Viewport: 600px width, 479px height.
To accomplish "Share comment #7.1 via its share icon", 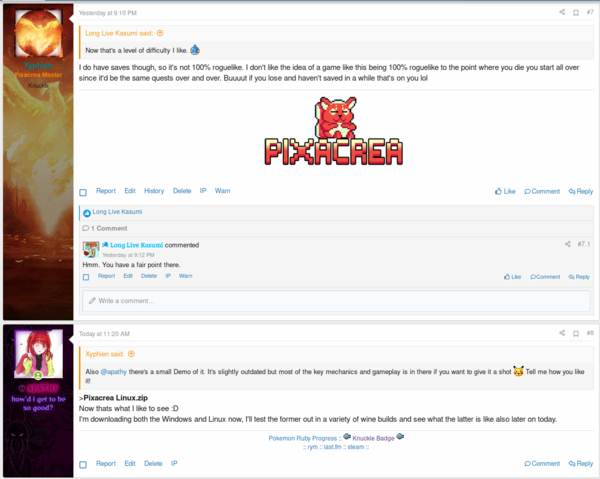I will (x=567, y=244).
